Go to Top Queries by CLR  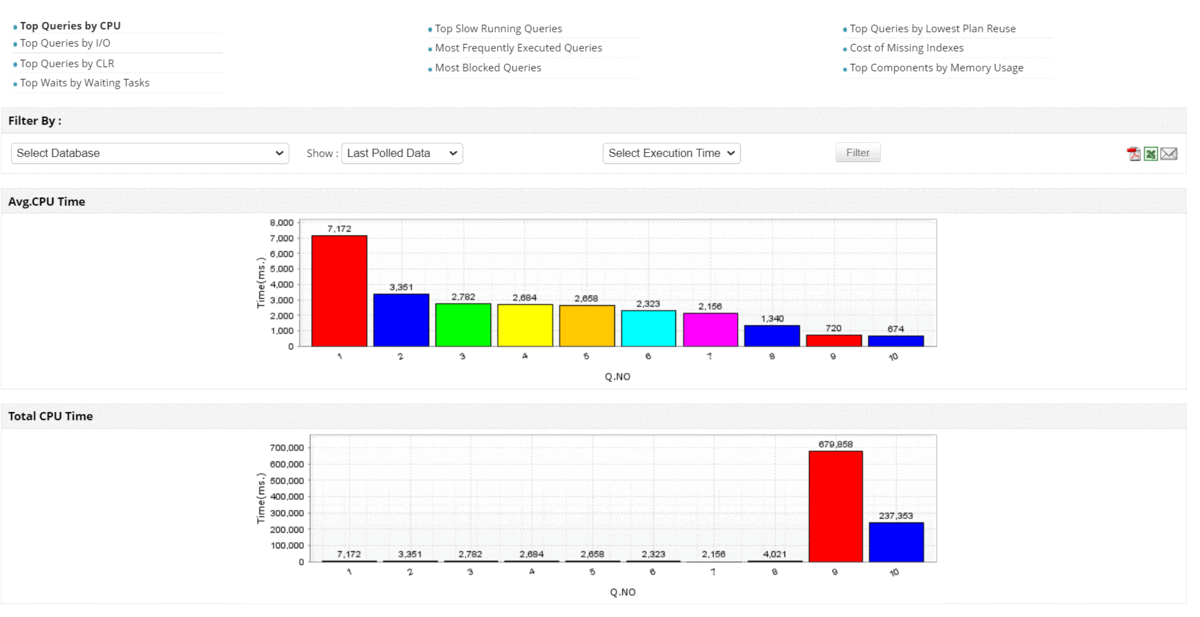[67, 63]
